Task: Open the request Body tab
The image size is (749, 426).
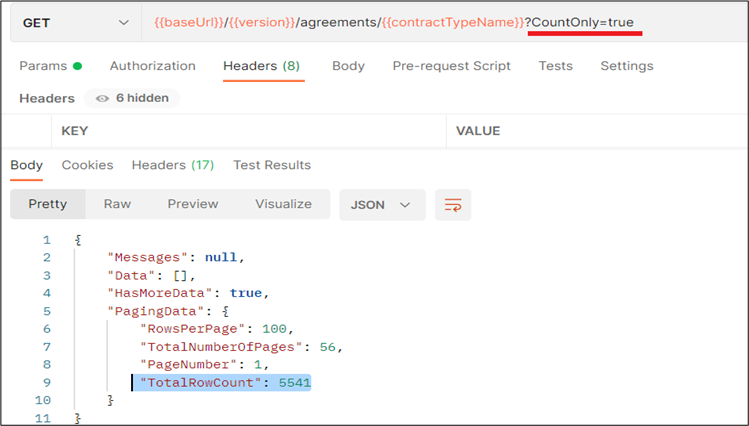Action: click(348, 66)
